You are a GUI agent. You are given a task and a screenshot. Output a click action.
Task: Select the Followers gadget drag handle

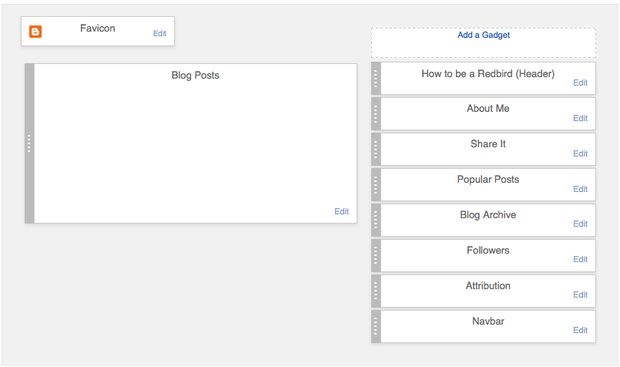pyautogui.click(x=376, y=255)
